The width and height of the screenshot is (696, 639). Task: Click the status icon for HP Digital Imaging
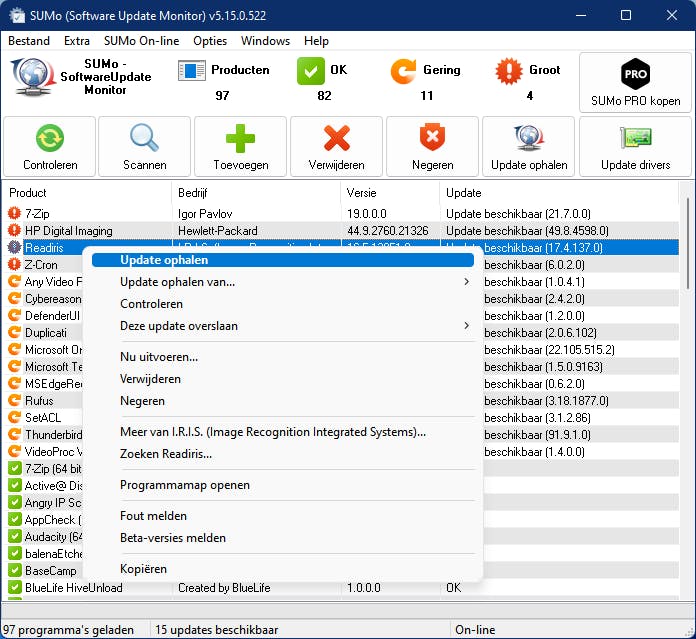click(x=14, y=230)
